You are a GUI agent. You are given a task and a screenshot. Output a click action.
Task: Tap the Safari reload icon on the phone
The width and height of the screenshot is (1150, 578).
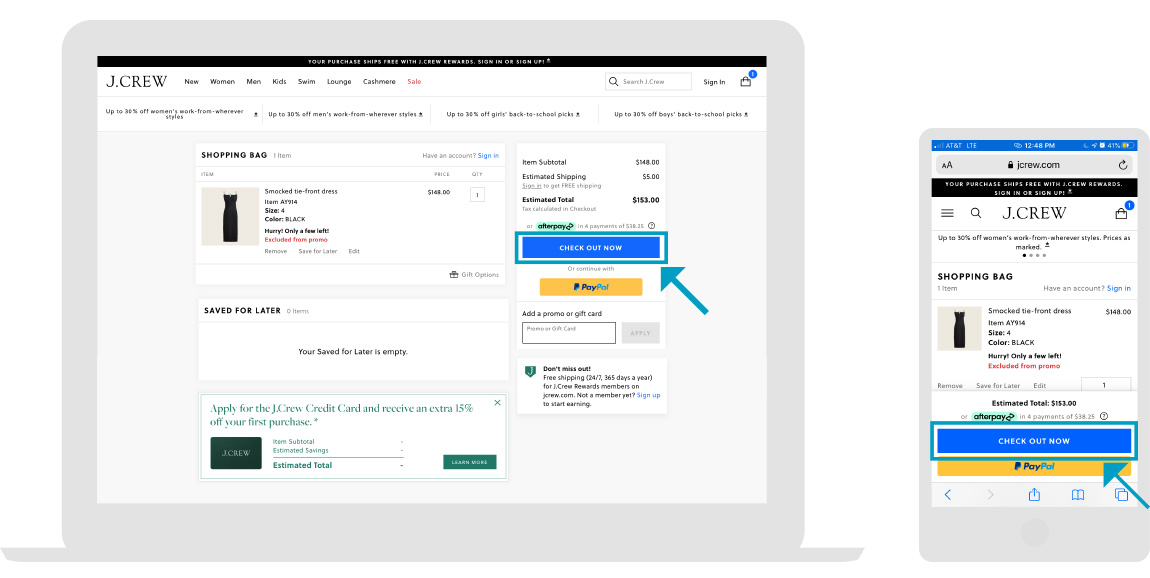[x=1123, y=165]
